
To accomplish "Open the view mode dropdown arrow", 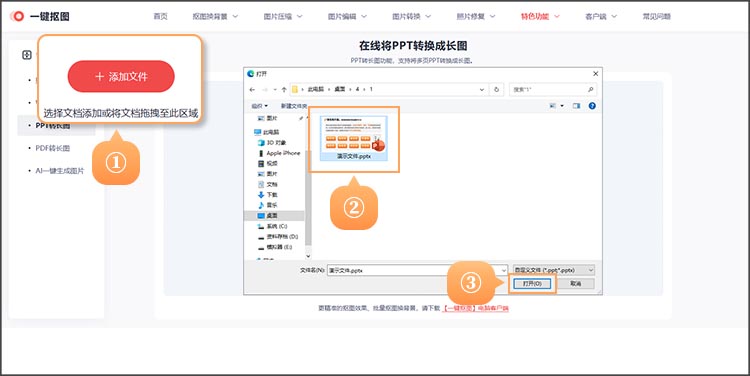I will pos(562,106).
